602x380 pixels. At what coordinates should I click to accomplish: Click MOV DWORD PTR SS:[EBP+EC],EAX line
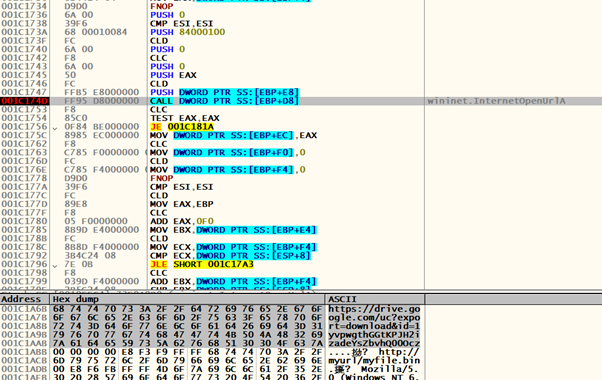click(x=233, y=135)
